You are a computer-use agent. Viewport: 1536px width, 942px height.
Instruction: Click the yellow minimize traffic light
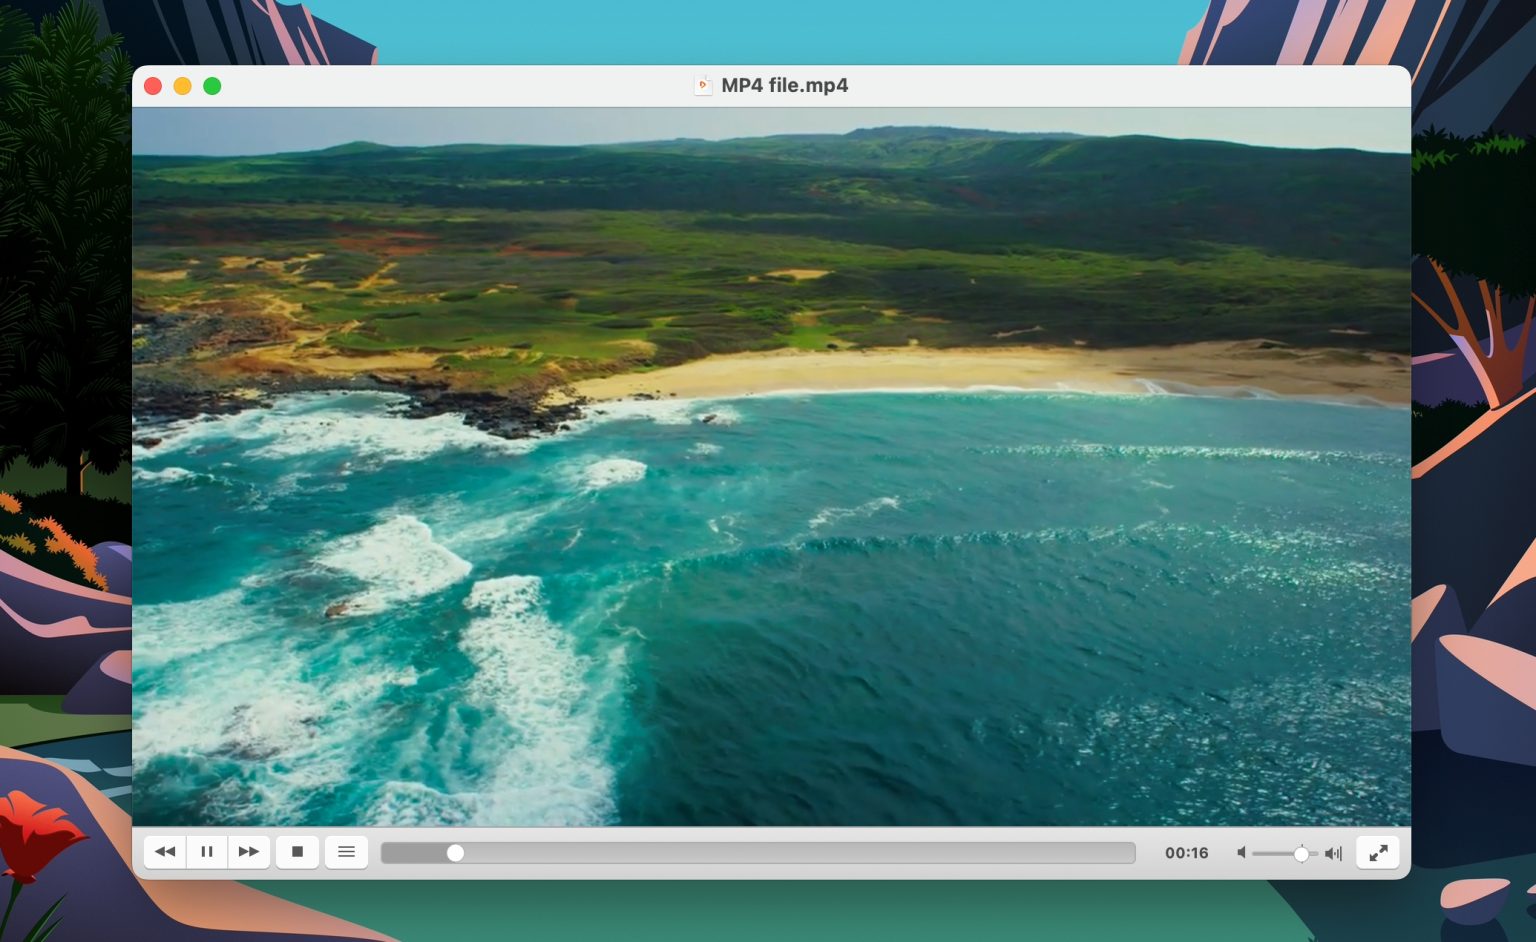[182, 86]
